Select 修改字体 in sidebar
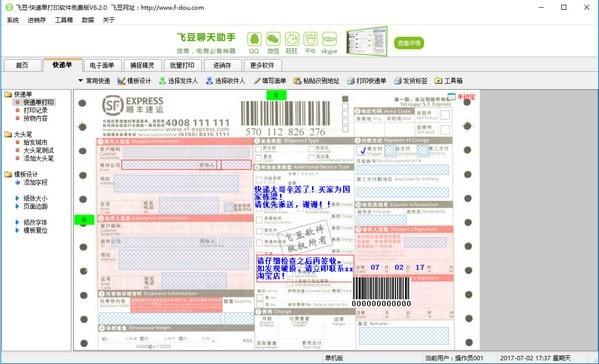This screenshot has width=599, height=364. pos(35,222)
